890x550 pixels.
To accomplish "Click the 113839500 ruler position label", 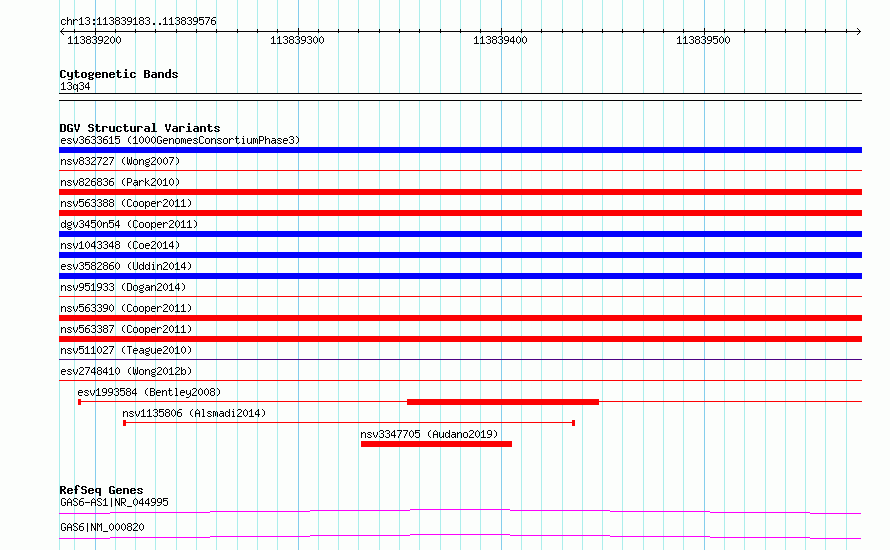I will [x=703, y=40].
